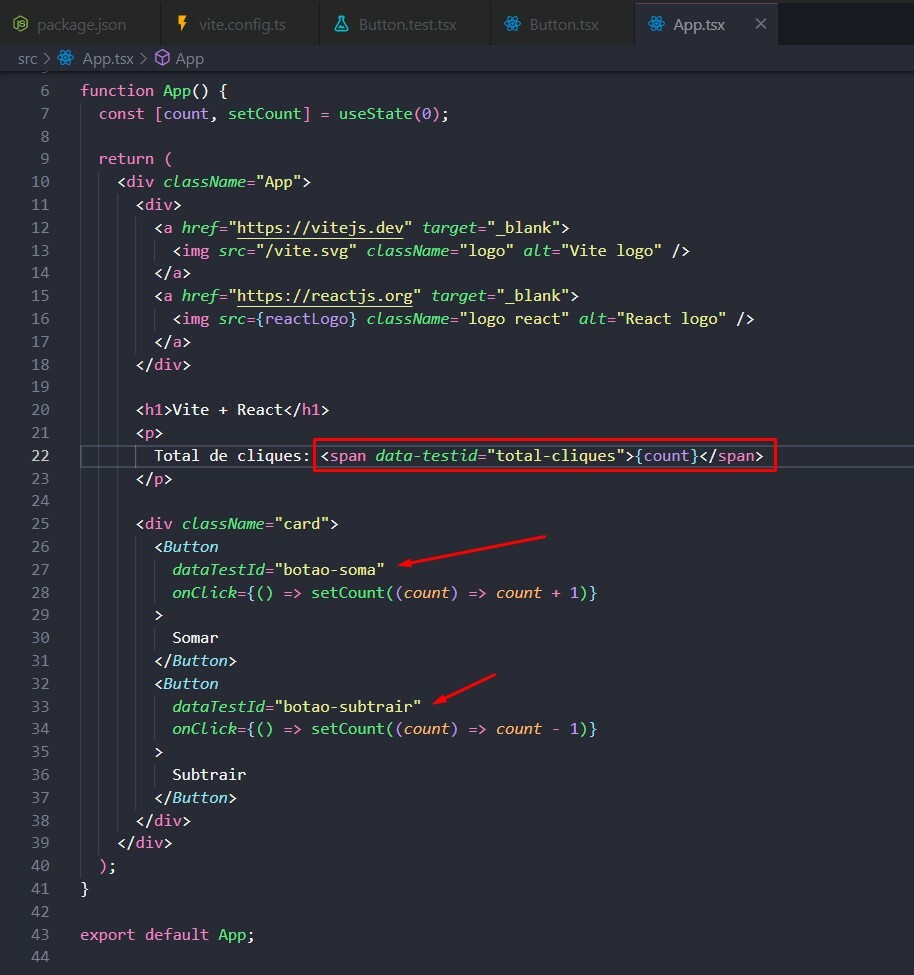
Task: Click the https://reactjs.org link in code
Action: 329,296
